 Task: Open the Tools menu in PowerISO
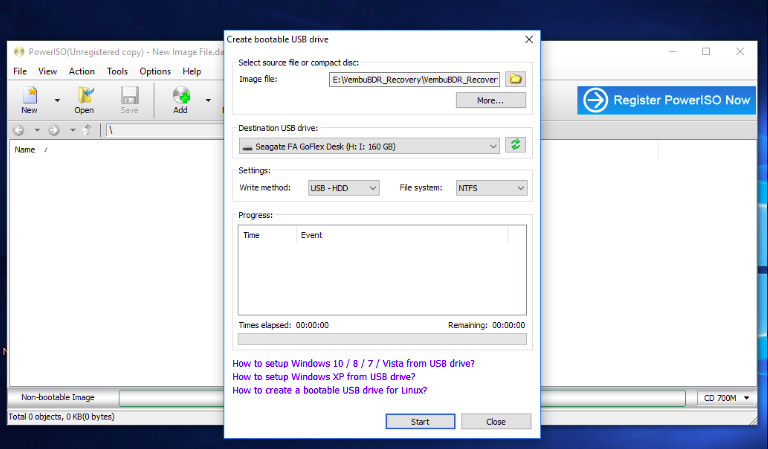117,71
